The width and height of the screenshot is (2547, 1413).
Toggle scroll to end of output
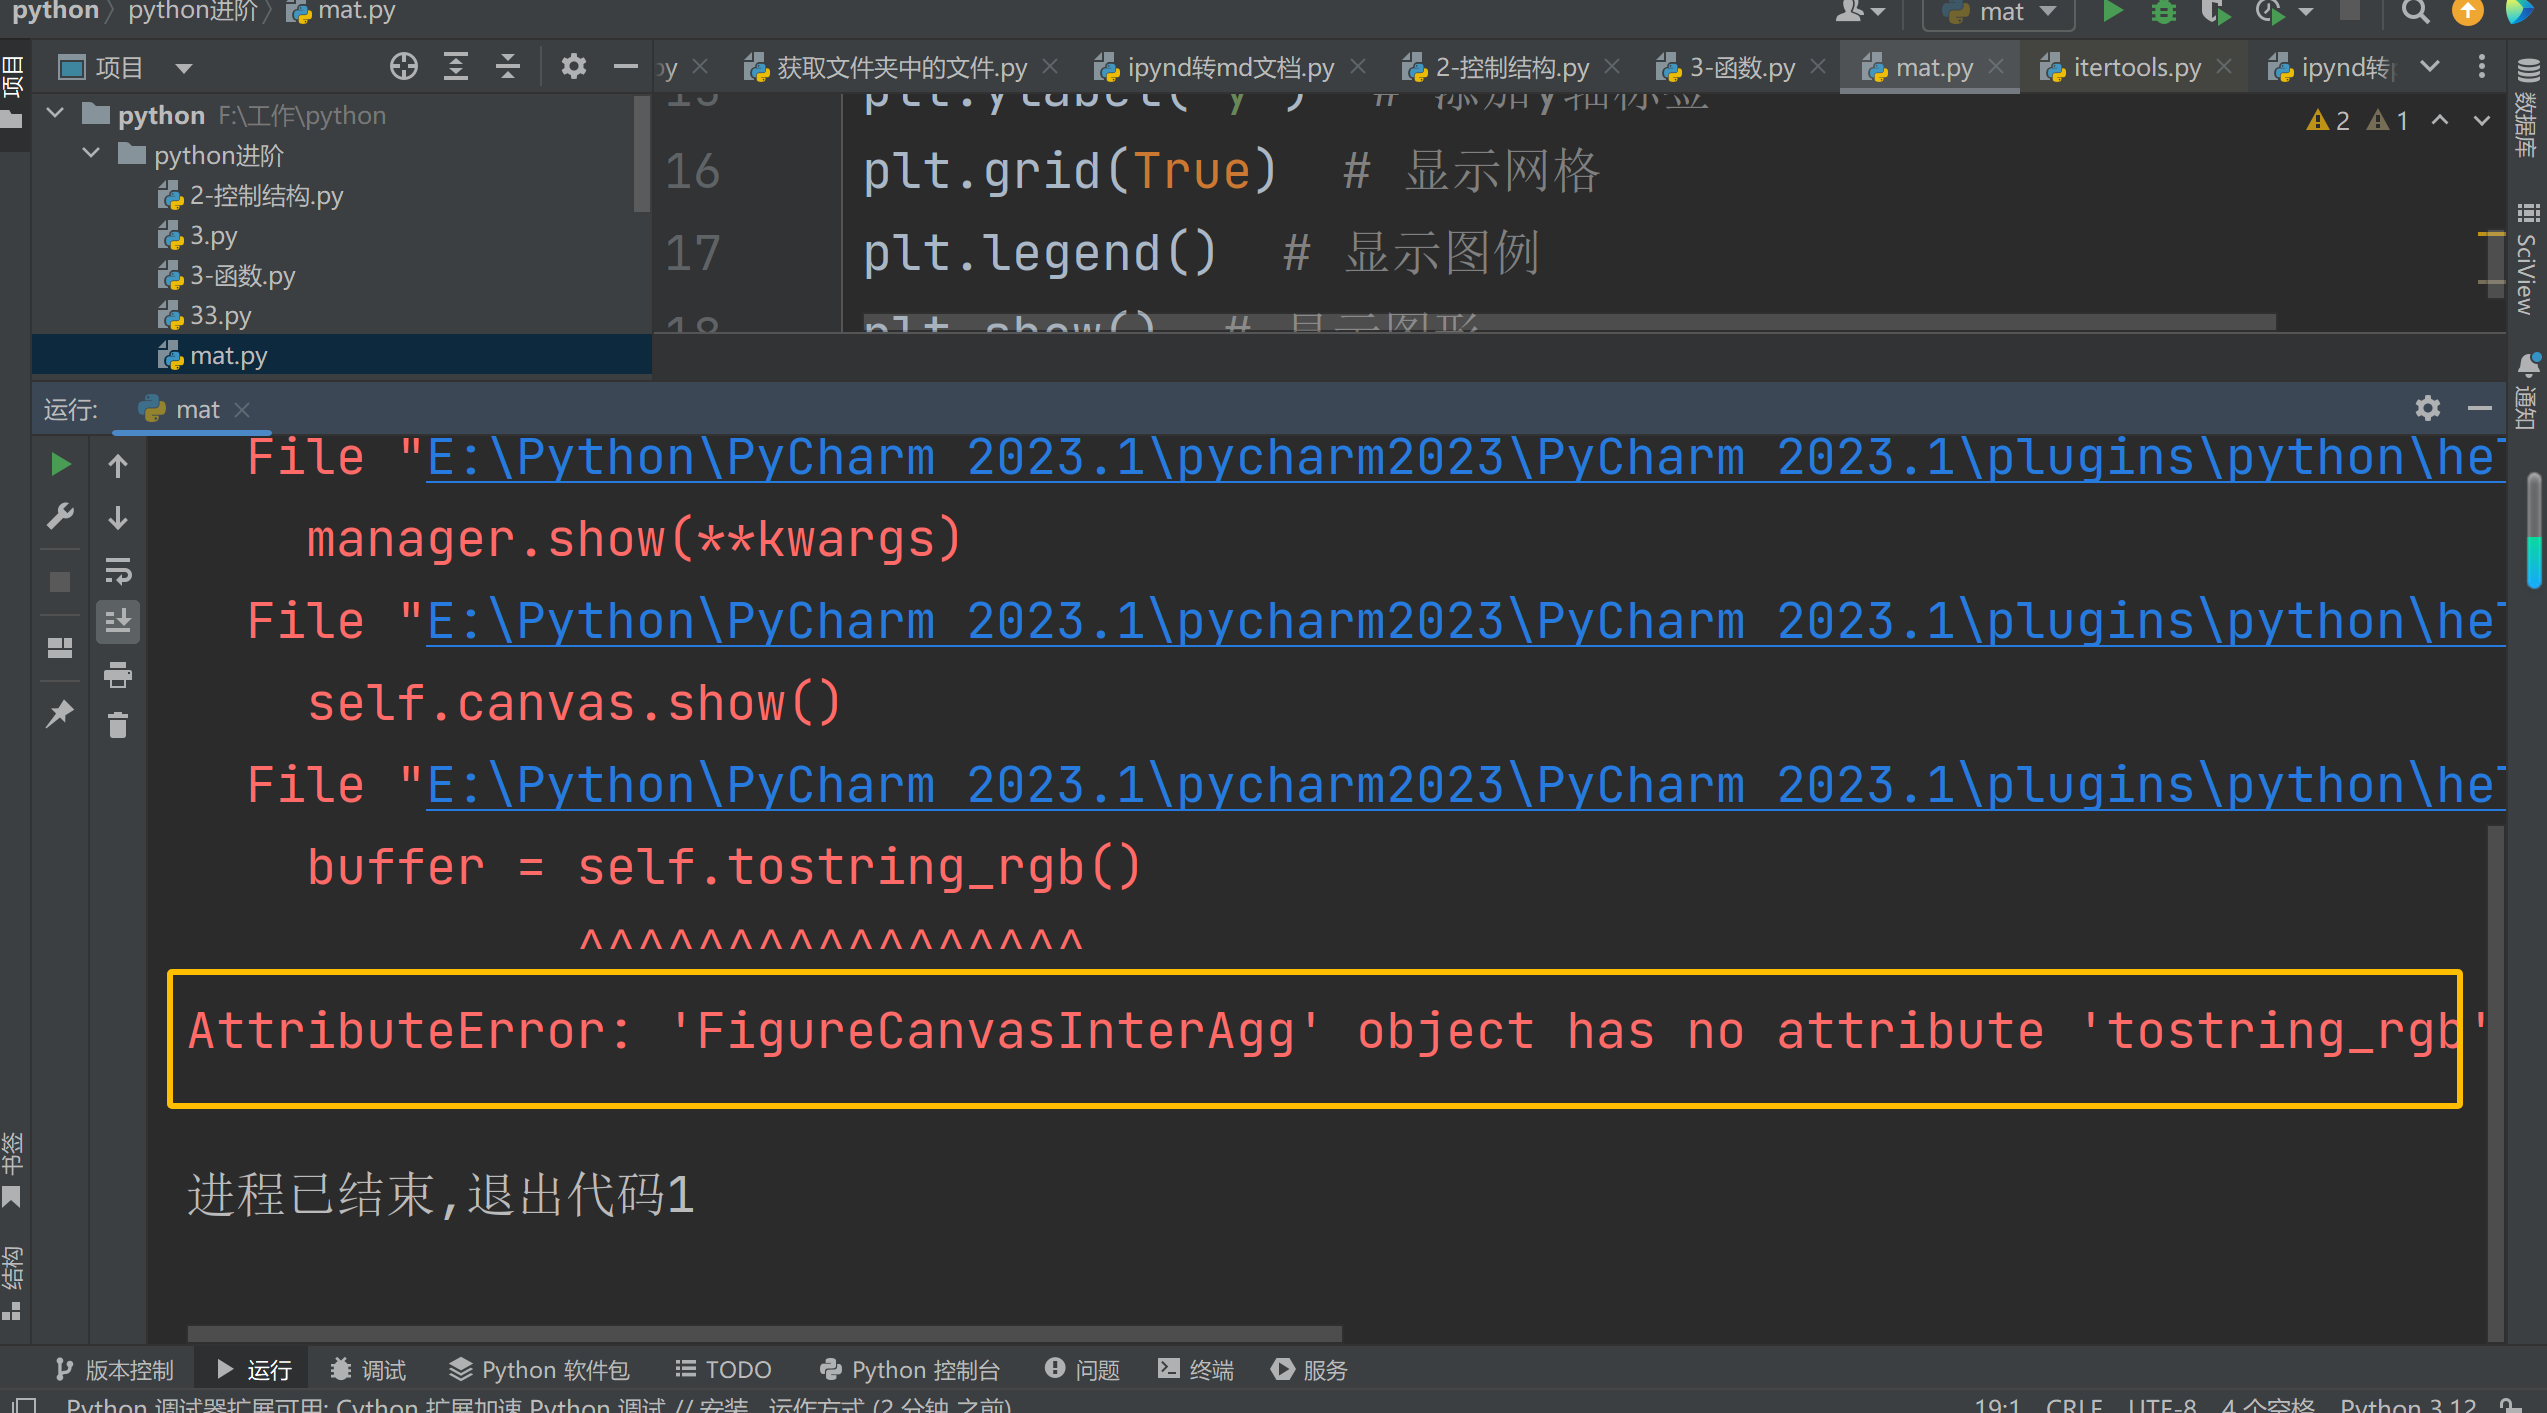coord(118,621)
